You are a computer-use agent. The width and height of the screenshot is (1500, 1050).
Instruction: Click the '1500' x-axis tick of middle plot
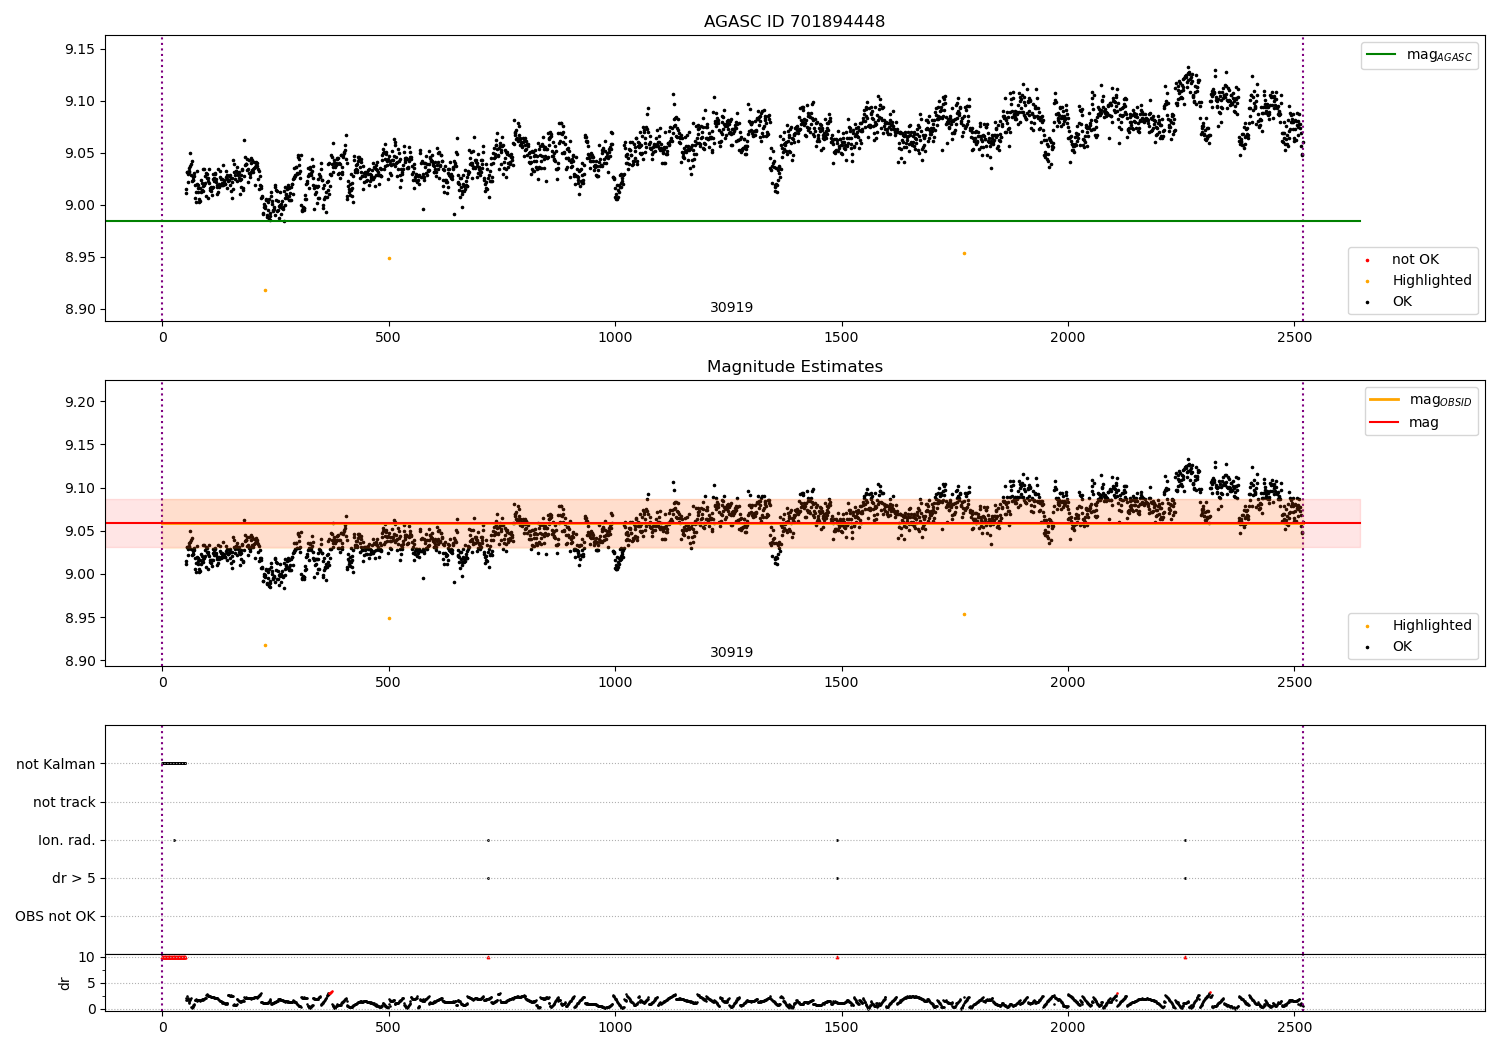coord(841,682)
